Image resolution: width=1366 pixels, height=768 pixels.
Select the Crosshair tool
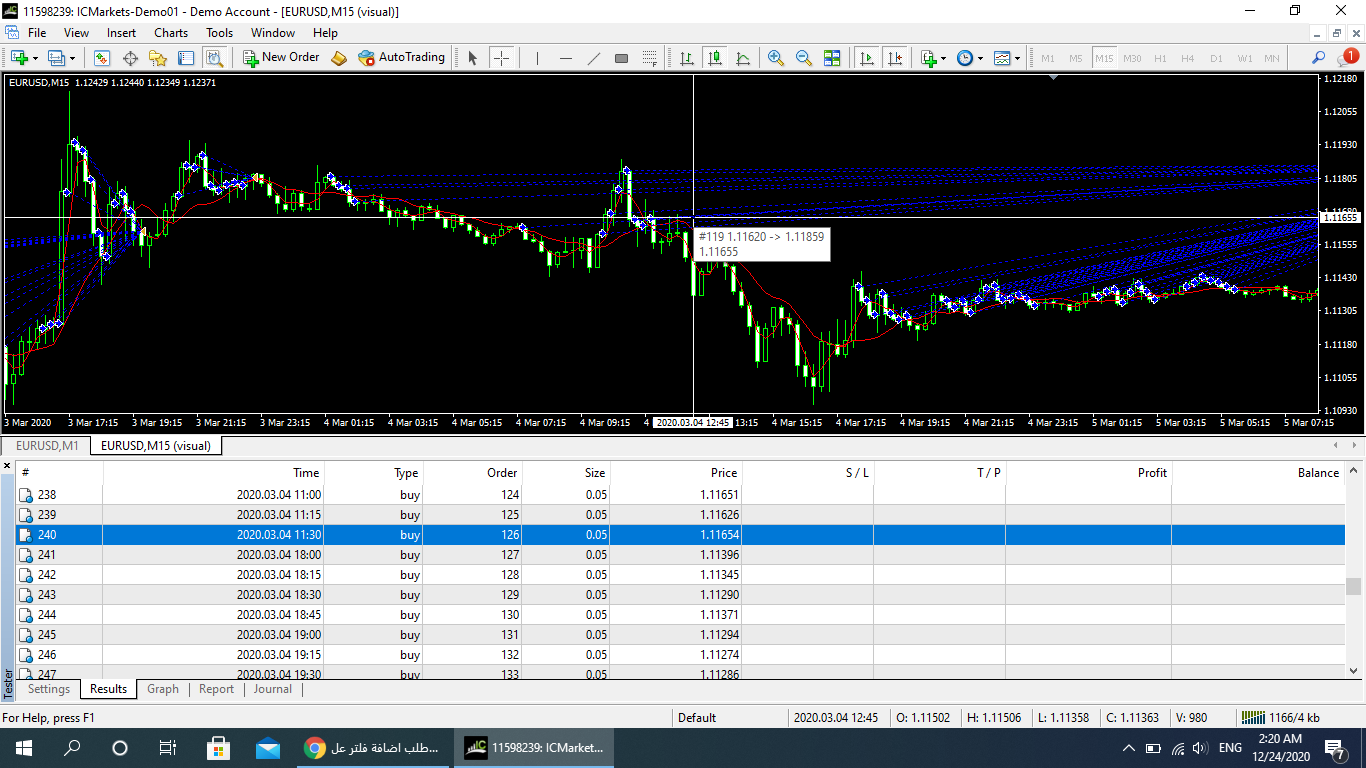click(502, 58)
